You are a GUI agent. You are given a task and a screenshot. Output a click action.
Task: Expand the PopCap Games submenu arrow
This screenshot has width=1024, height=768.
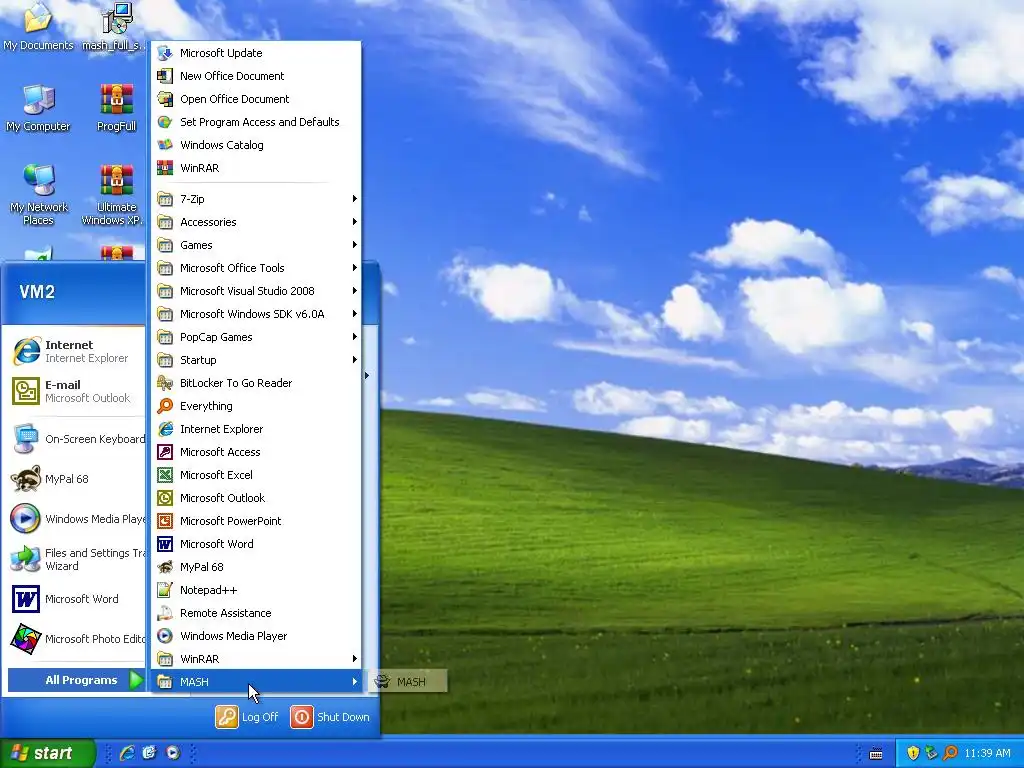(x=355, y=337)
